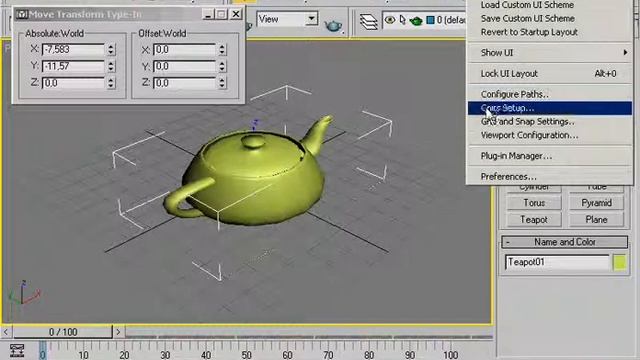The image size is (640, 360).
Task: Open the yellow-green object color swatch
Action: click(620, 262)
